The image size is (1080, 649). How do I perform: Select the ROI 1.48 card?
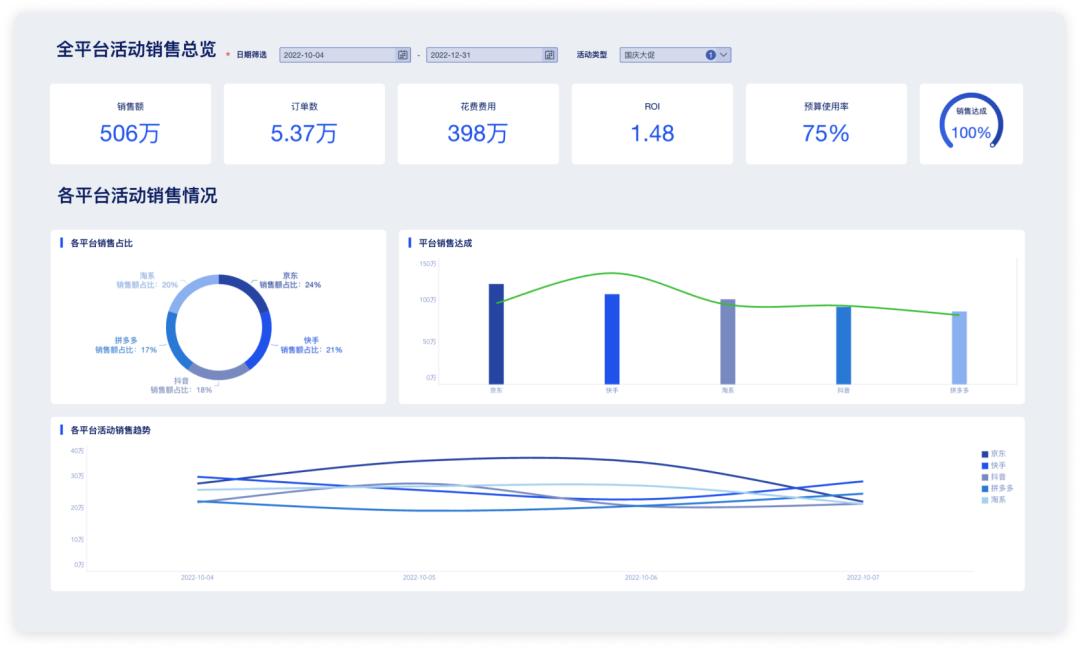(652, 124)
